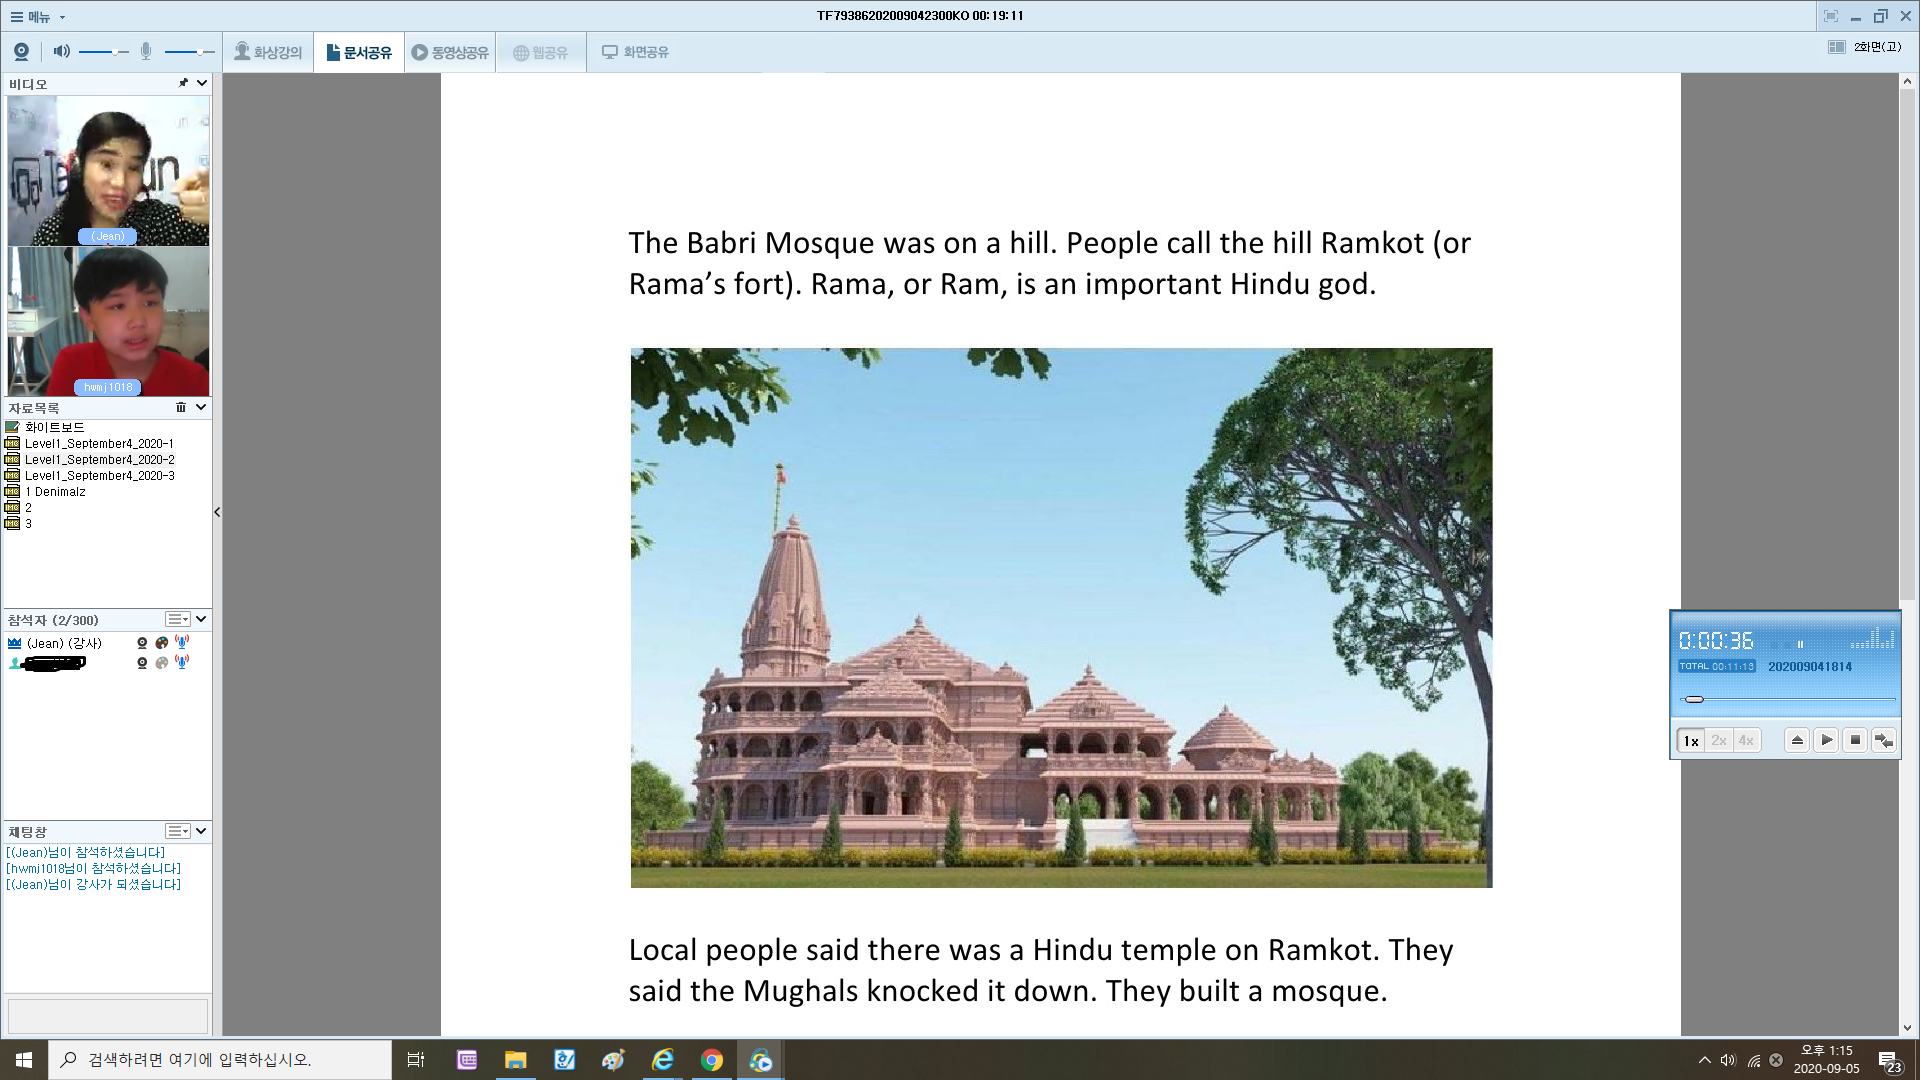Open Level1_September4_2020-2 document
The width and height of the screenshot is (1920, 1080).
99,460
